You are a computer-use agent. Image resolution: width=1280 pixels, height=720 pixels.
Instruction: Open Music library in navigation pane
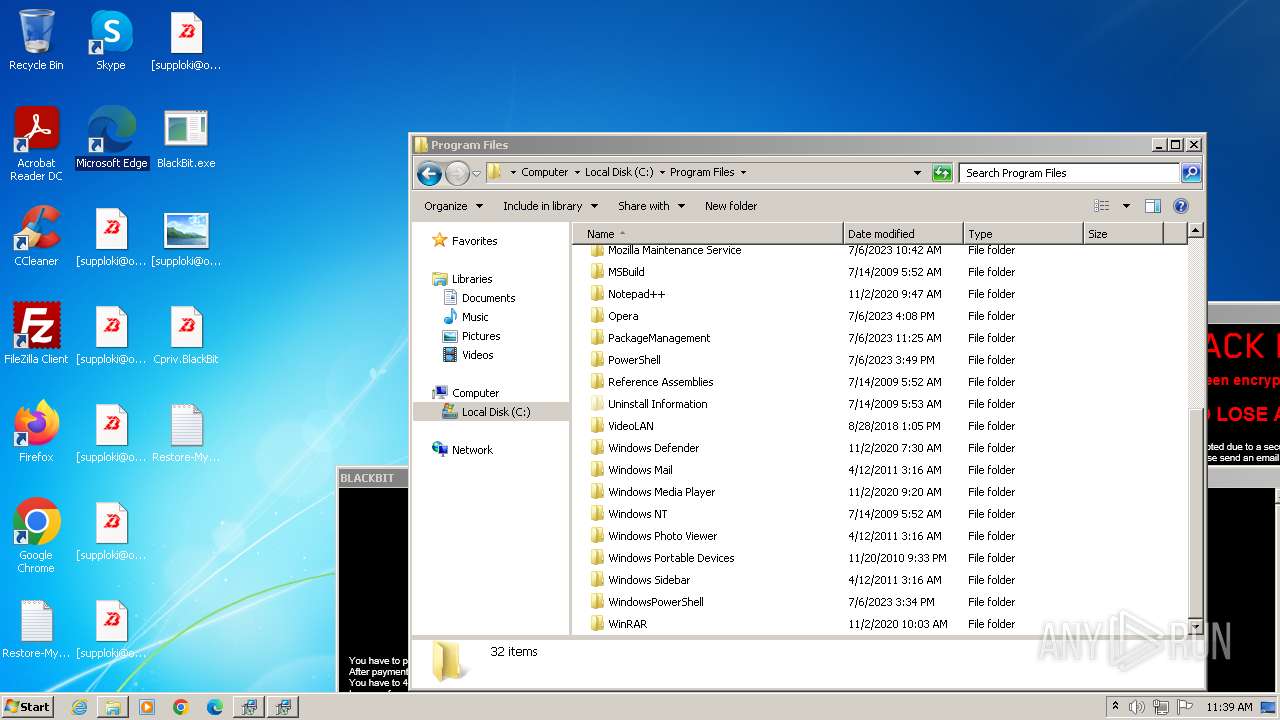pyautogui.click(x=475, y=317)
